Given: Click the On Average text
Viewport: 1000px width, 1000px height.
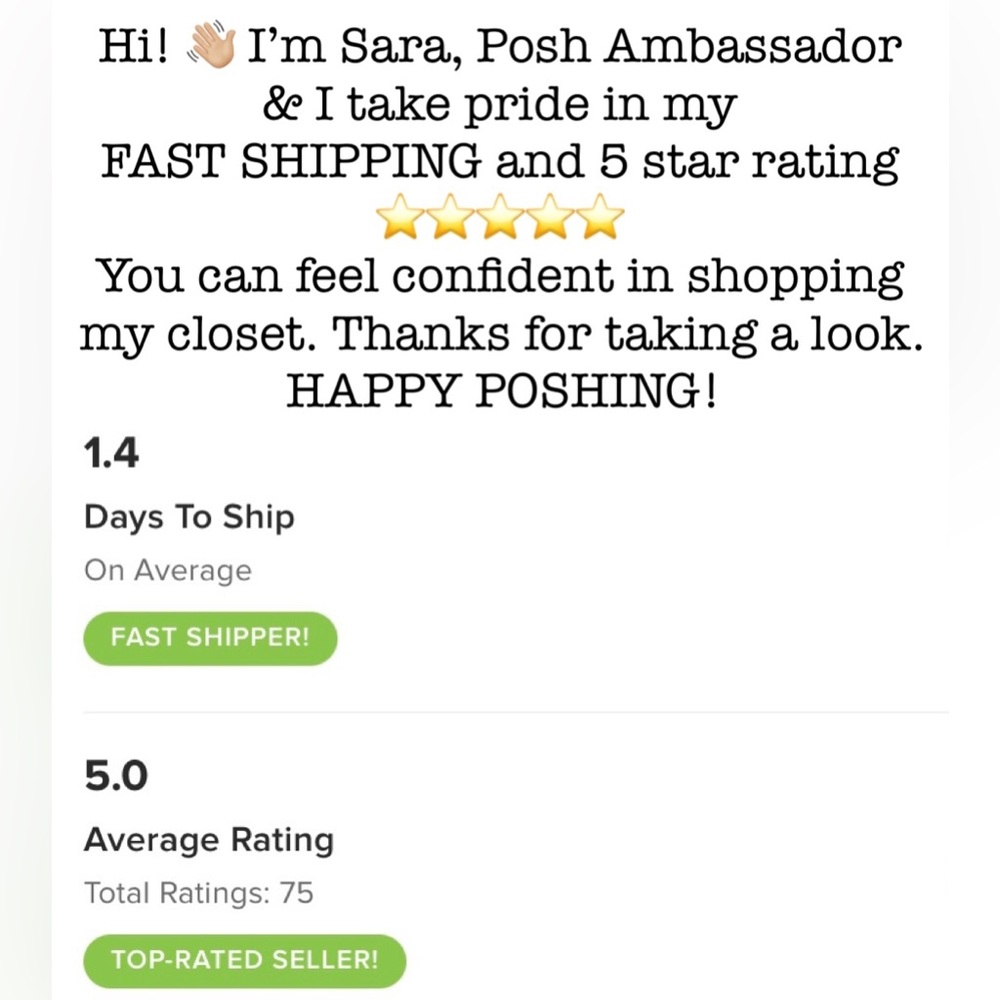Looking at the screenshot, I should pos(168,571).
